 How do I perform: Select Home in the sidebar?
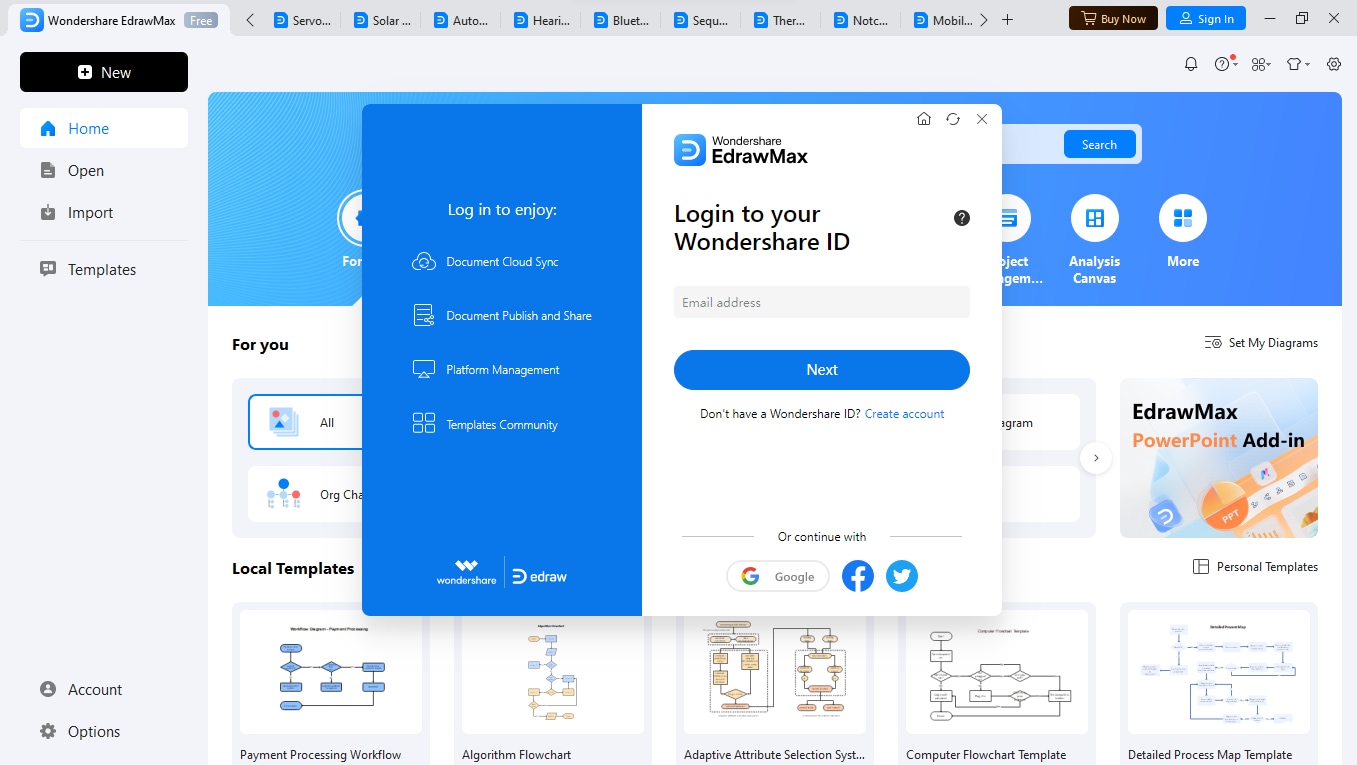click(x=104, y=128)
